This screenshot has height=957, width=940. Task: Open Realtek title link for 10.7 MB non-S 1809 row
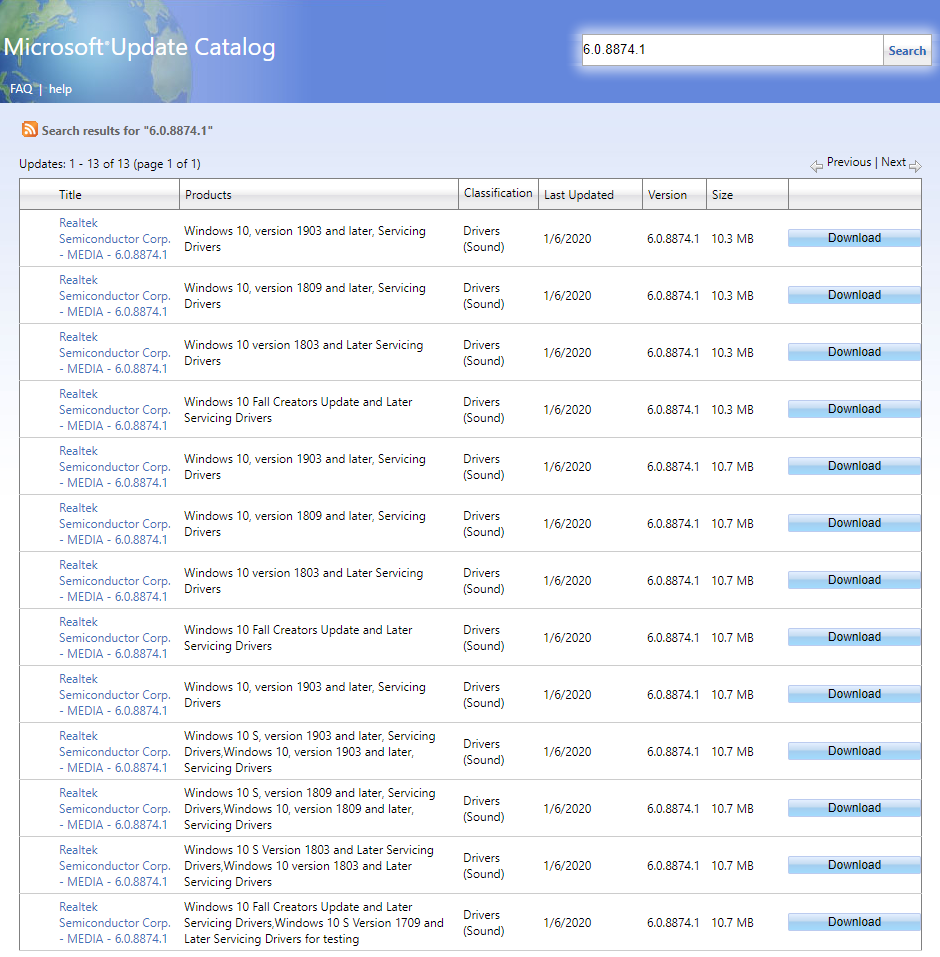click(x=114, y=524)
